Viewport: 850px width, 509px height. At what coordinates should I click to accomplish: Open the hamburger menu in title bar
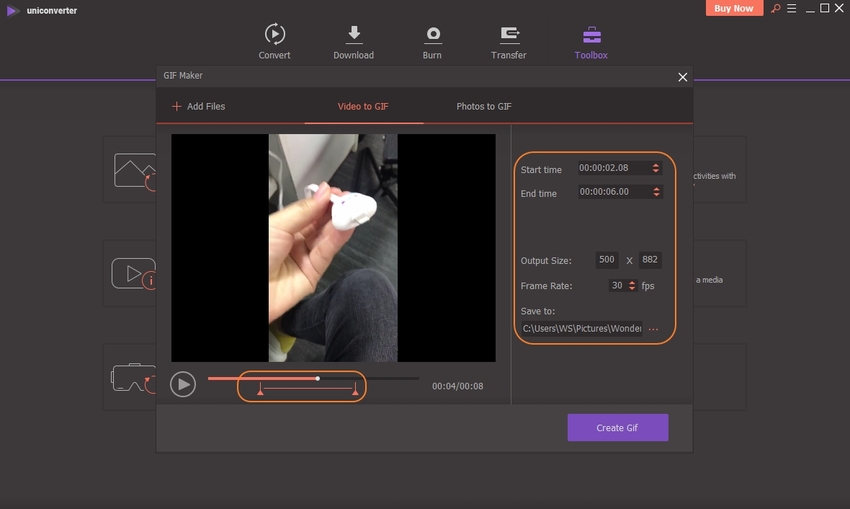click(x=790, y=9)
